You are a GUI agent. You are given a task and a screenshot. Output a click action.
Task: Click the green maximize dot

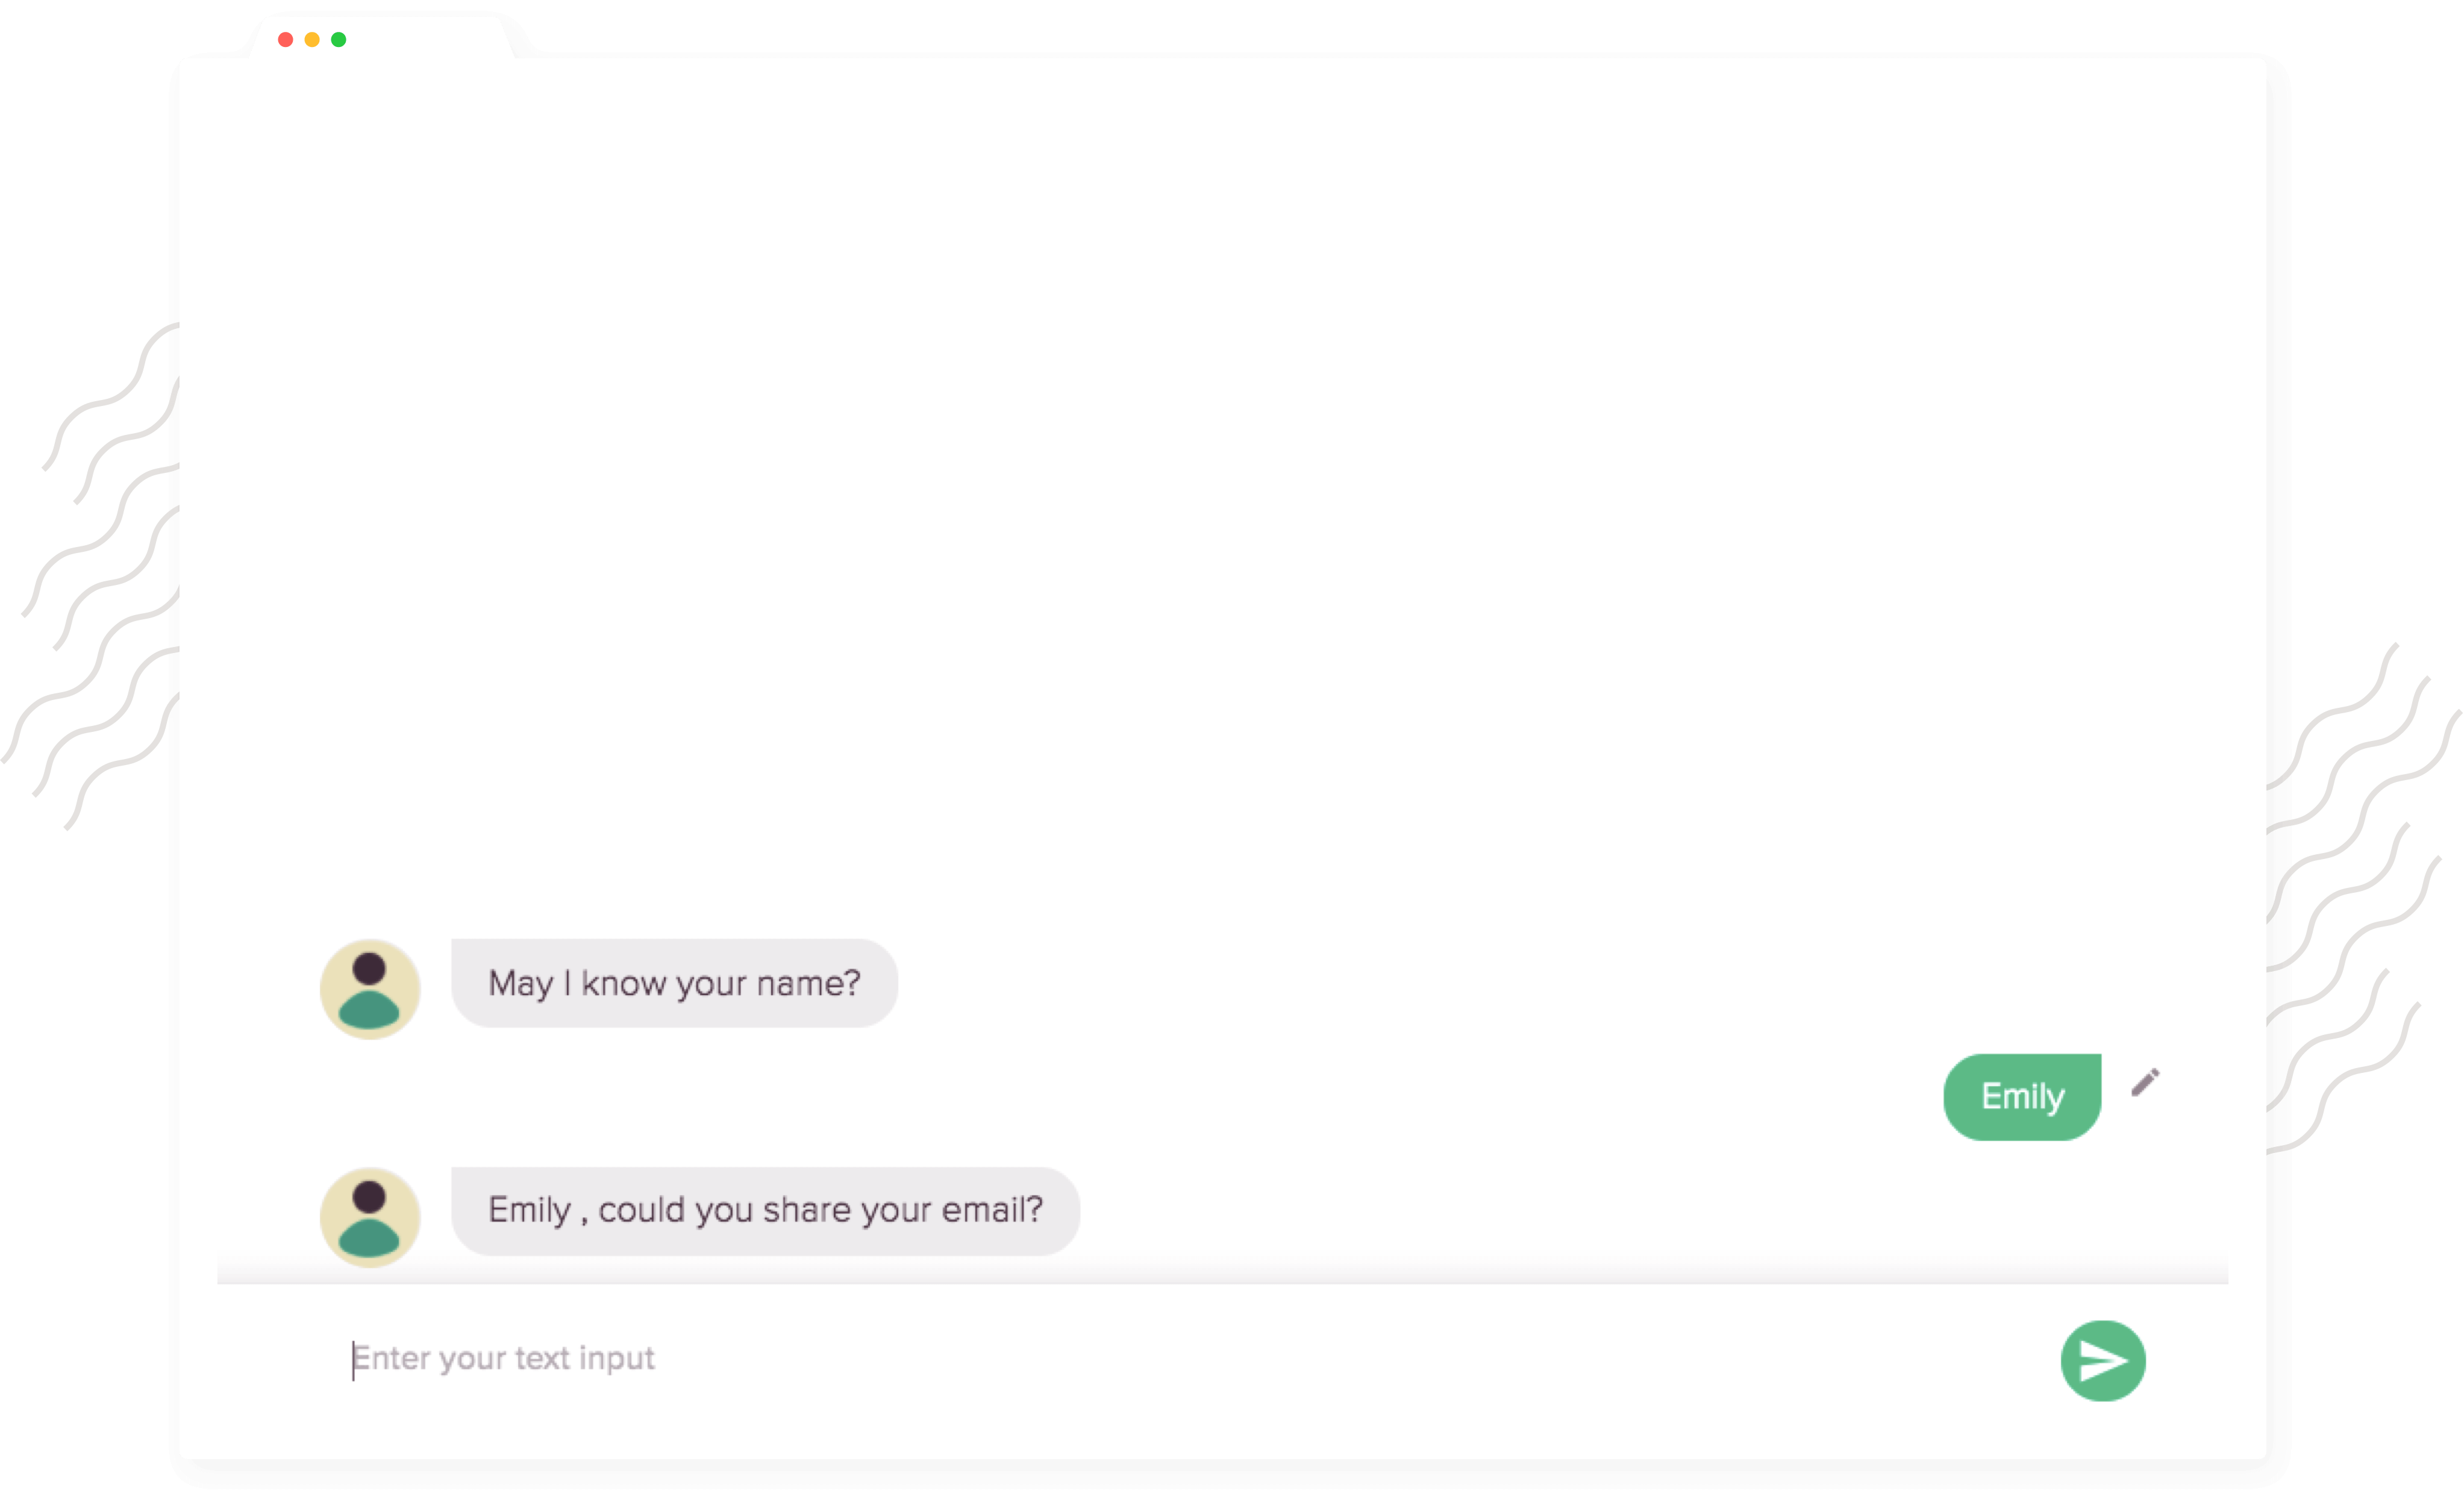339,40
